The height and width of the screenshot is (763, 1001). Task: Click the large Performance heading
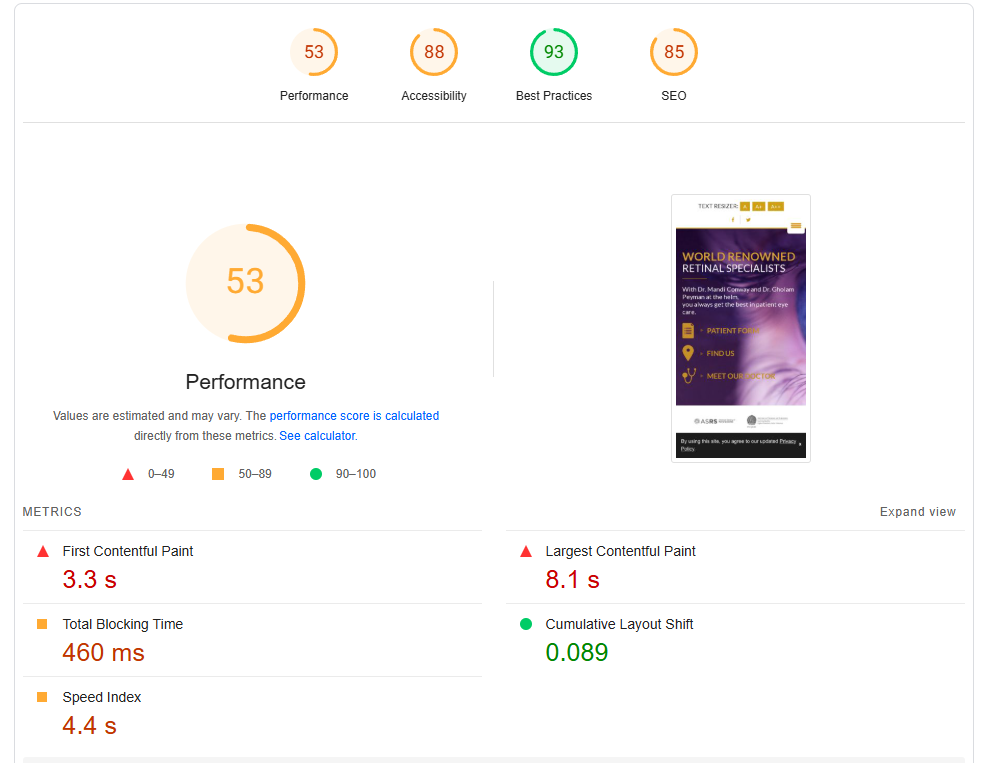[245, 382]
